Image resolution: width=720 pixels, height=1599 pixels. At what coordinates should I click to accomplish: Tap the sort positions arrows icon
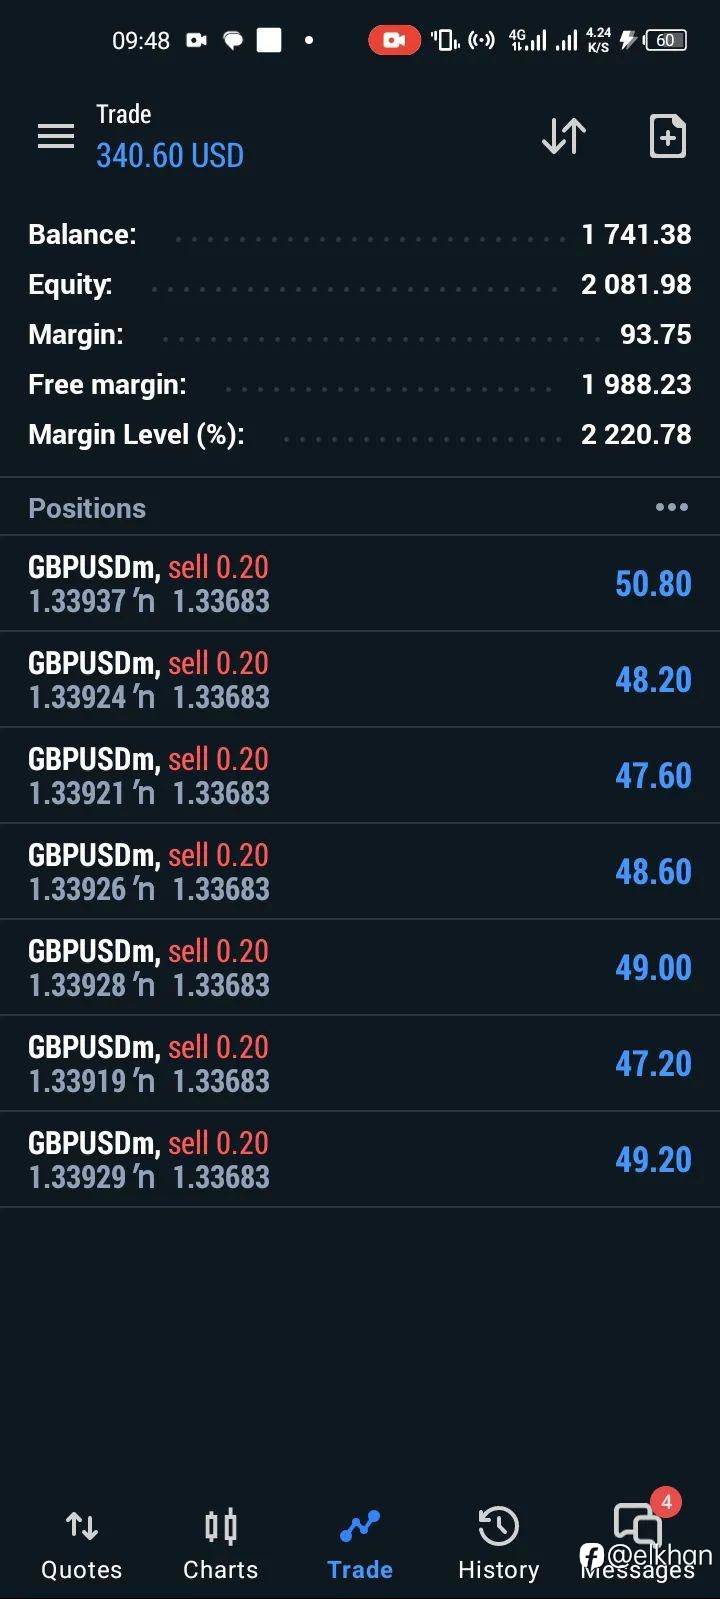click(564, 136)
